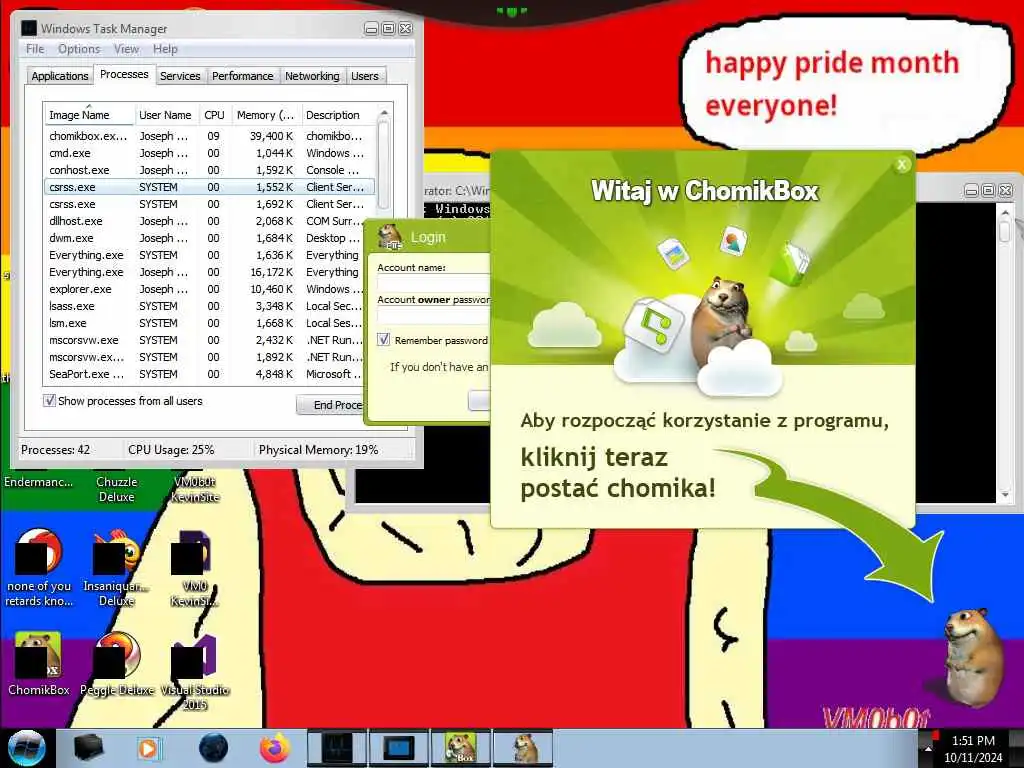1024x768 pixels.
Task: Switch to Task Manager taskbar button
Action: coord(337,748)
